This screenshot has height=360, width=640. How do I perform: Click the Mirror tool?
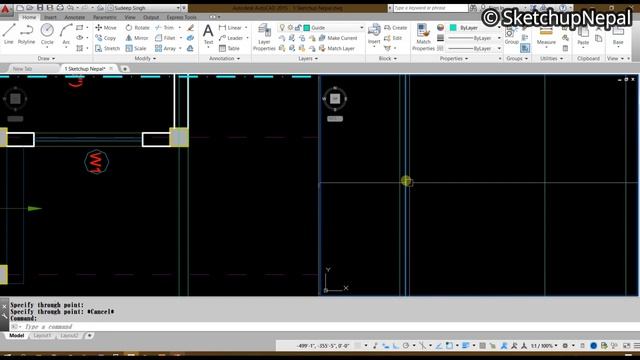pos(137,38)
